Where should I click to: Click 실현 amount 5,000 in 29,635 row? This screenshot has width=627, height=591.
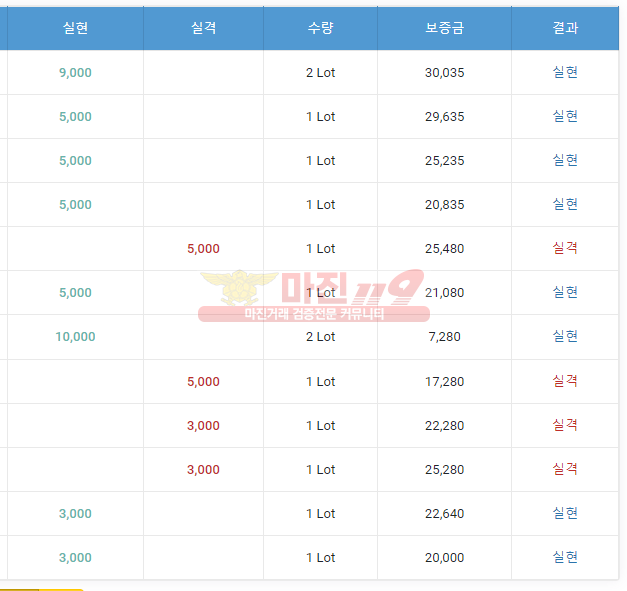[75, 116]
